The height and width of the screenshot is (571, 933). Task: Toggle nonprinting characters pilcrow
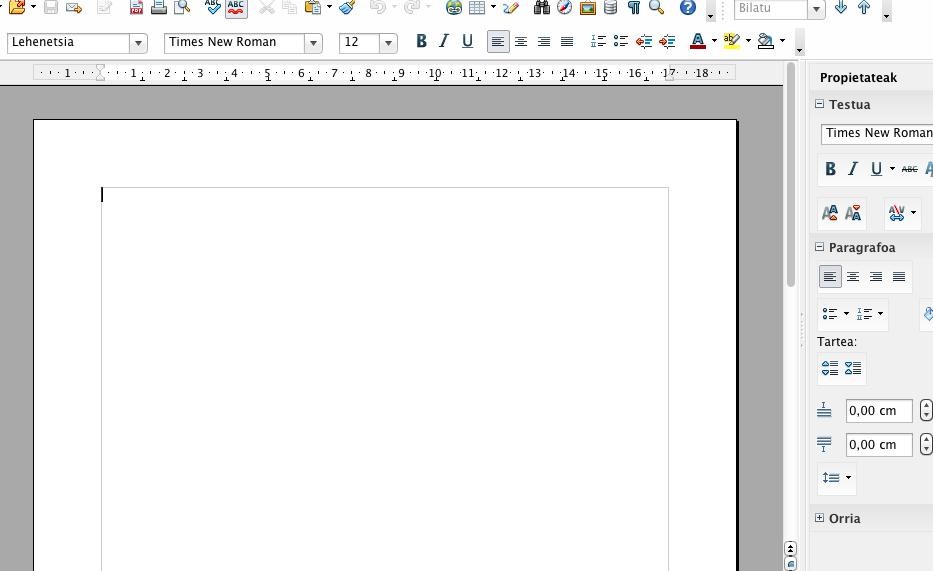pos(634,7)
